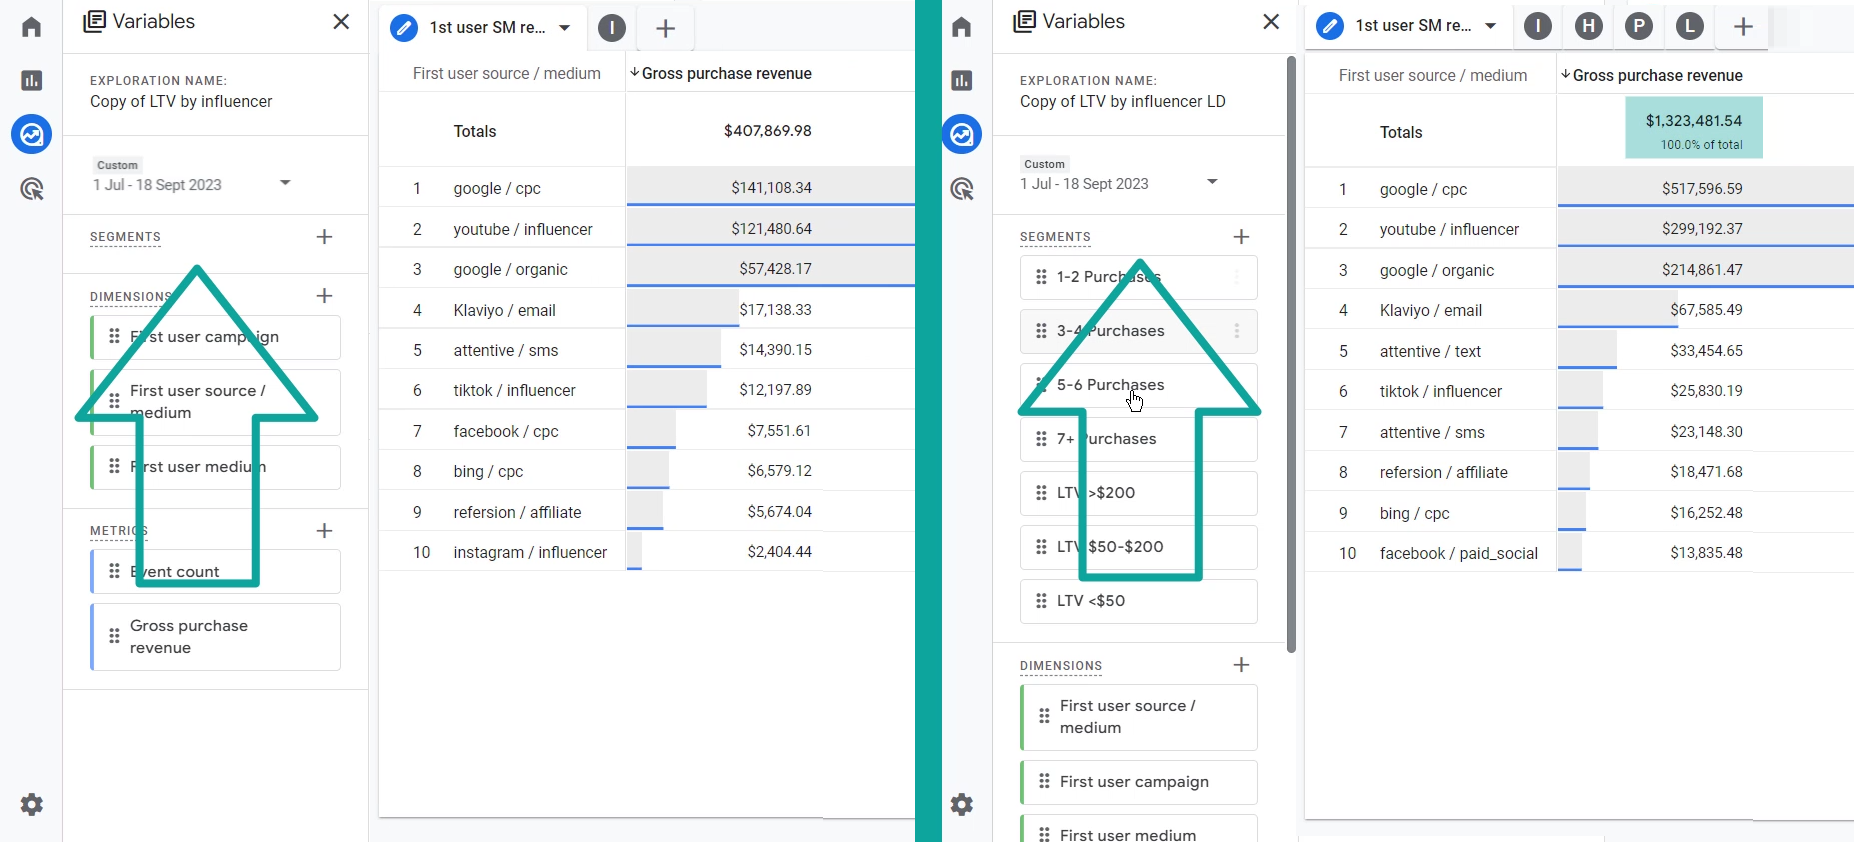Select instagram / influencer row
This screenshot has width=1854, height=842.
647,552
